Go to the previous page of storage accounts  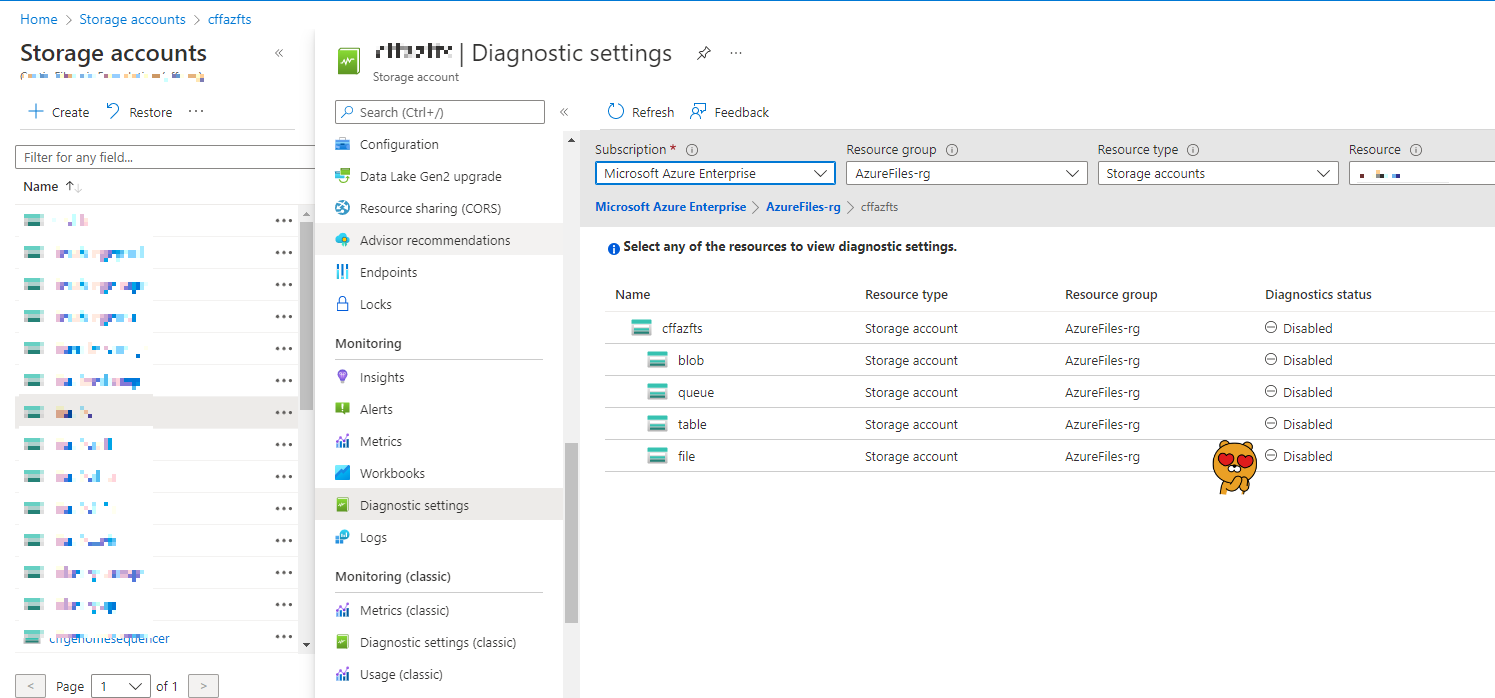tap(30, 686)
